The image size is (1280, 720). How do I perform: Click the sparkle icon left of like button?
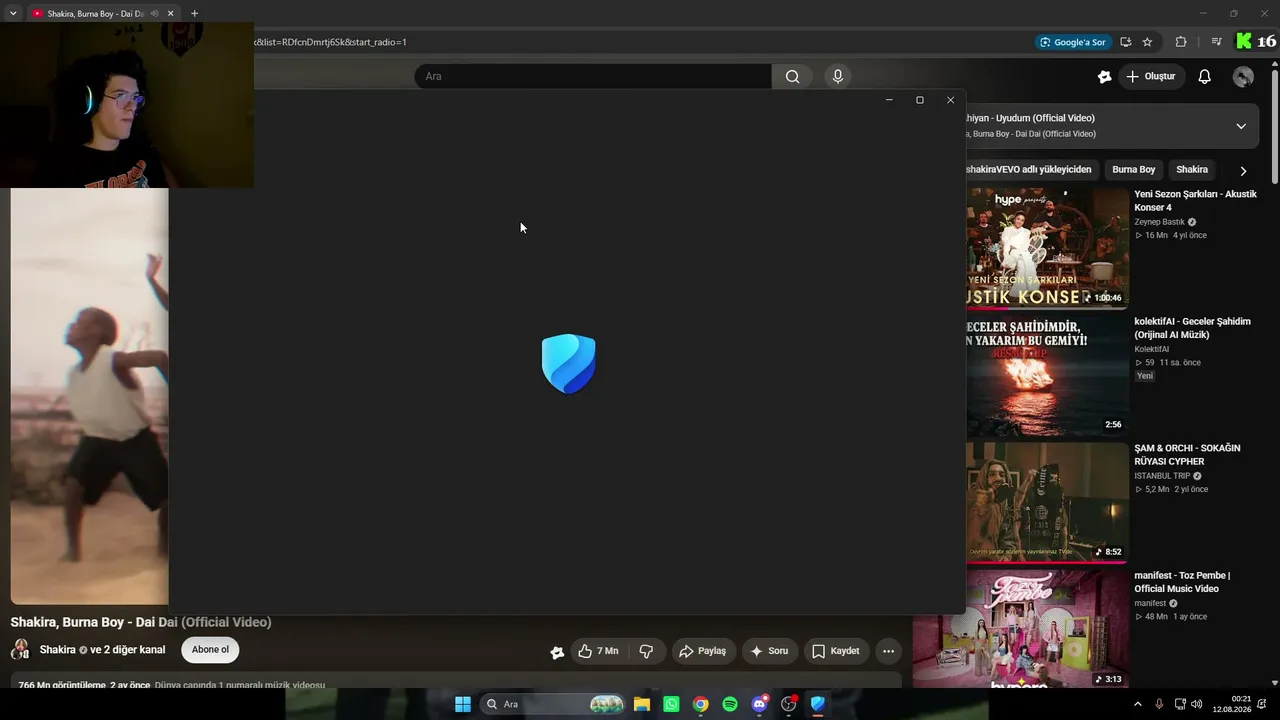557,652
